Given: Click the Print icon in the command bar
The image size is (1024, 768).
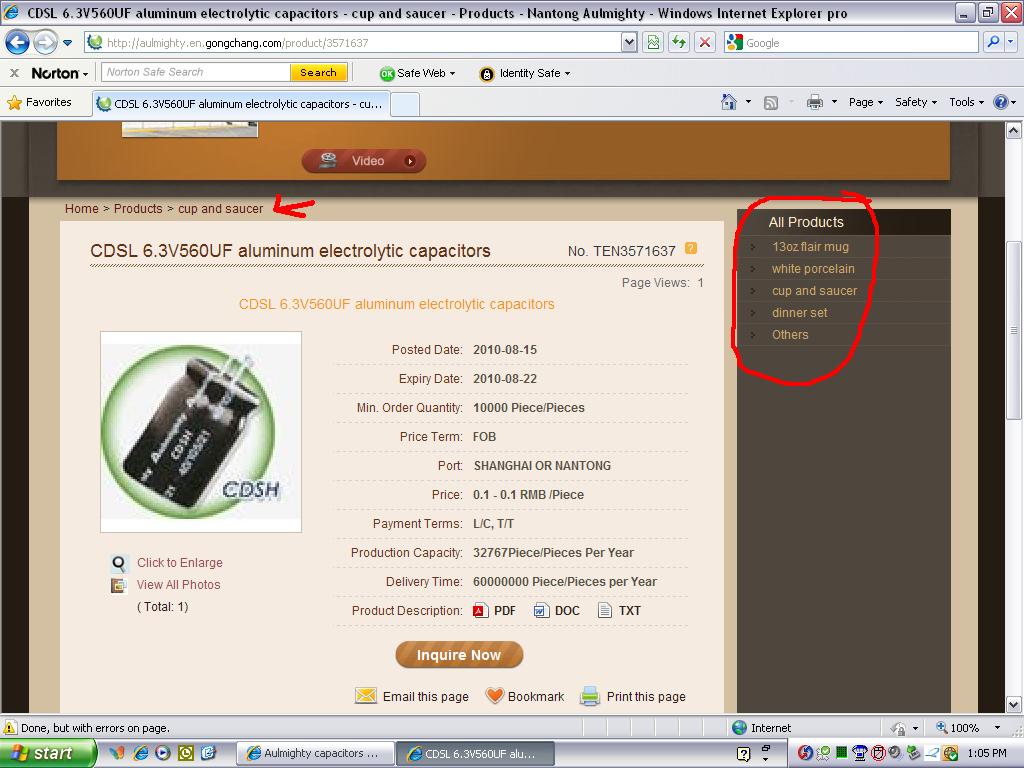Looking at the screenshot, I should tap(814, 102).
